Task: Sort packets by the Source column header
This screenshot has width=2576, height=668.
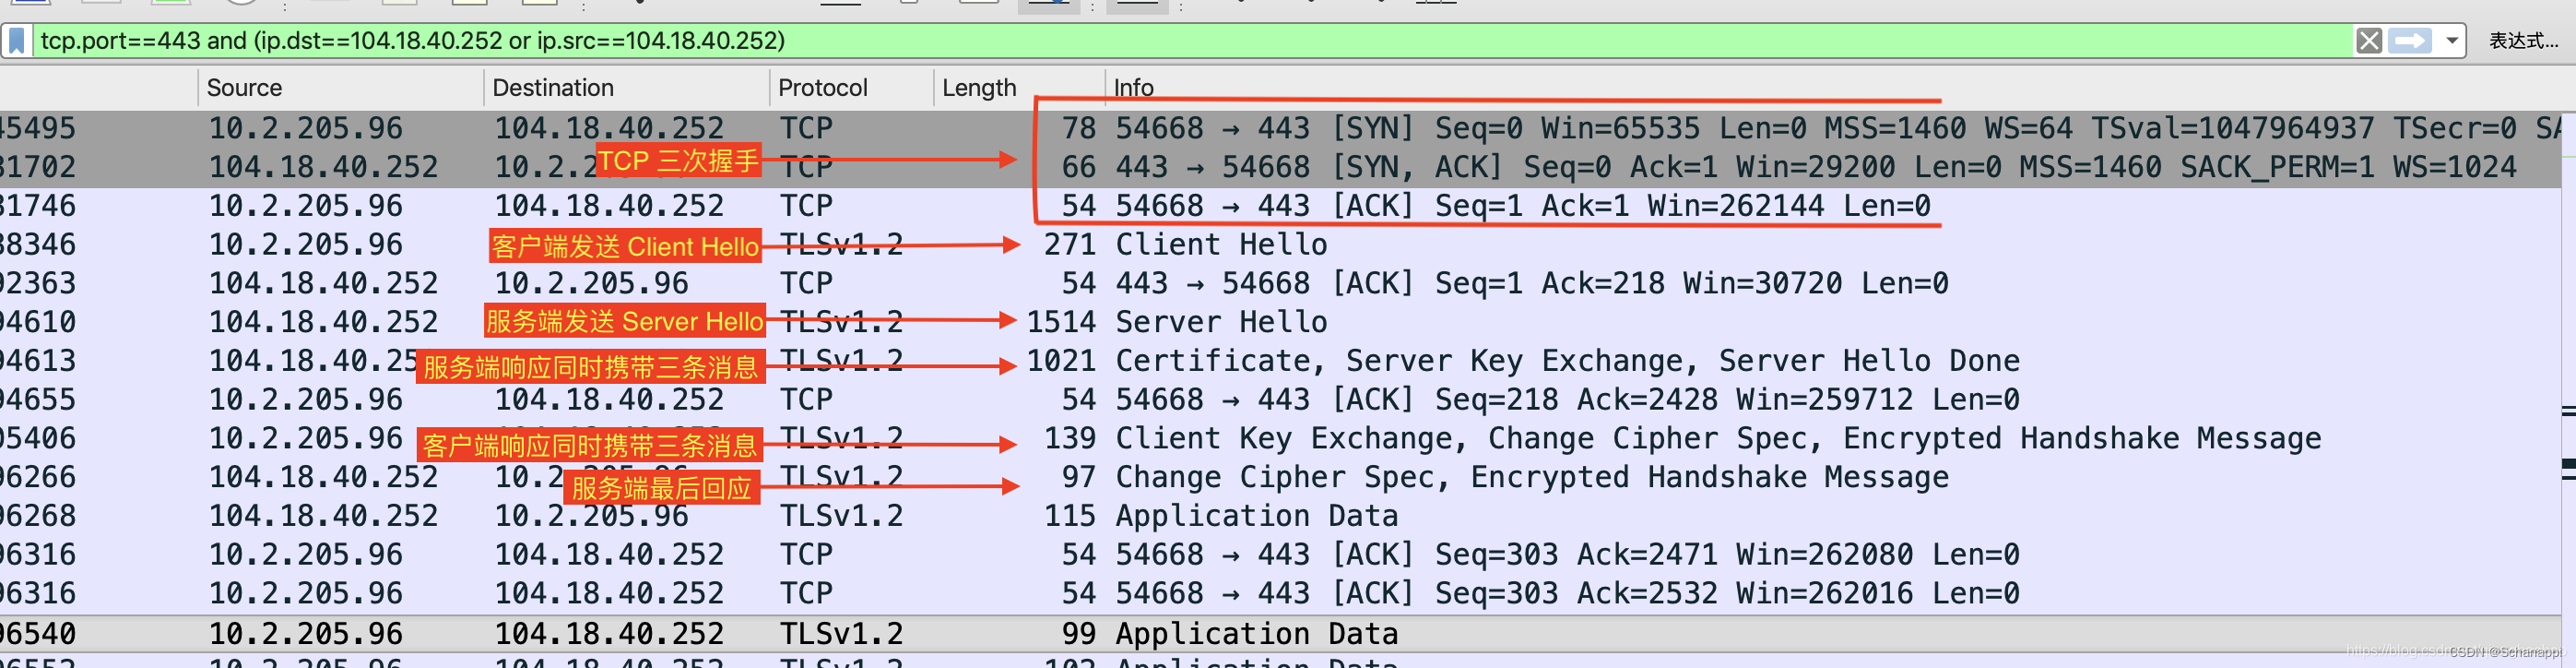Action: (340, 88)
